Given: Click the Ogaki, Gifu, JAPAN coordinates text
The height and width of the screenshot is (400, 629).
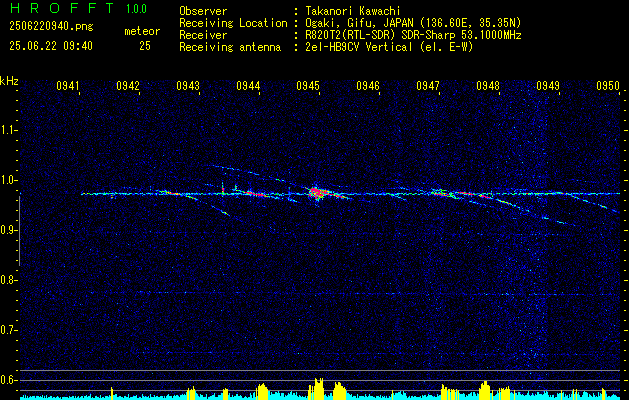Looking at the screenshot, I should click(x=413, y=23).
